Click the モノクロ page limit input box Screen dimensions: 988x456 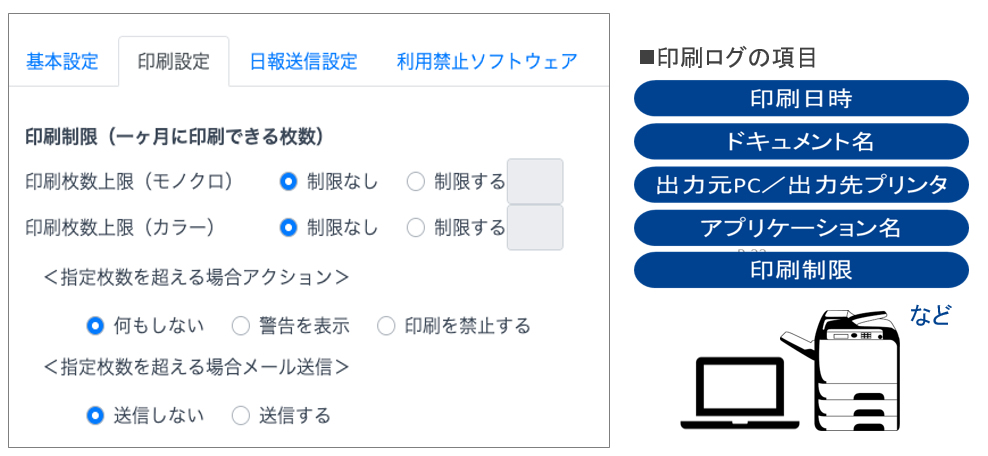pos(535,181)
